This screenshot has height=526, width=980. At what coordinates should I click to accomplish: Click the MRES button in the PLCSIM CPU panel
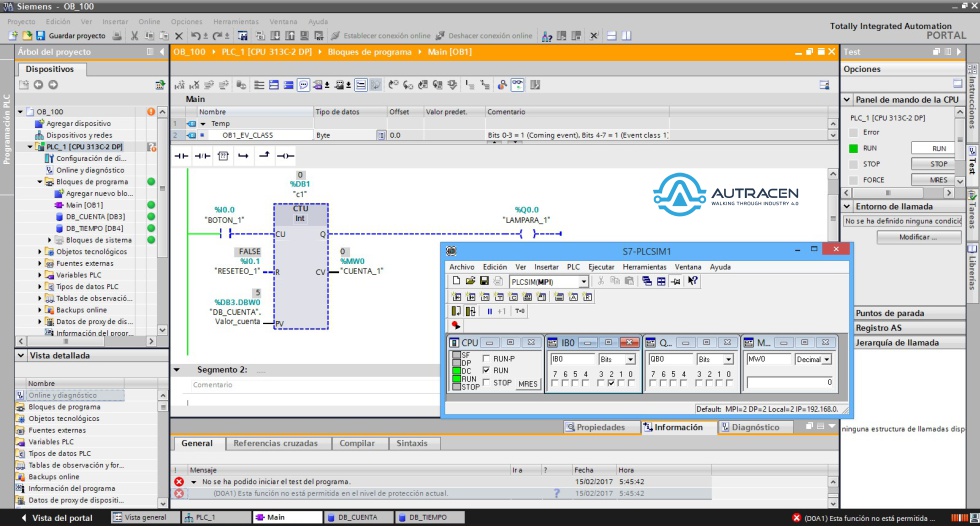pos(528,384)
